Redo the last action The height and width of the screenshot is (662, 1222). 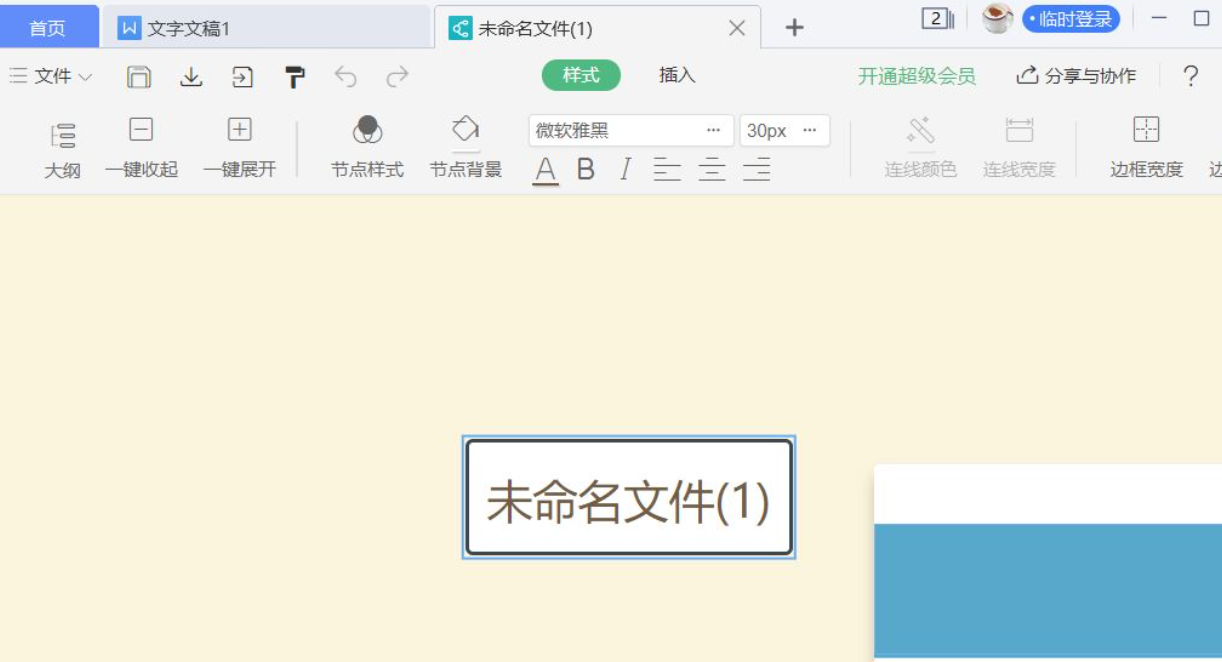coord(398,77)
